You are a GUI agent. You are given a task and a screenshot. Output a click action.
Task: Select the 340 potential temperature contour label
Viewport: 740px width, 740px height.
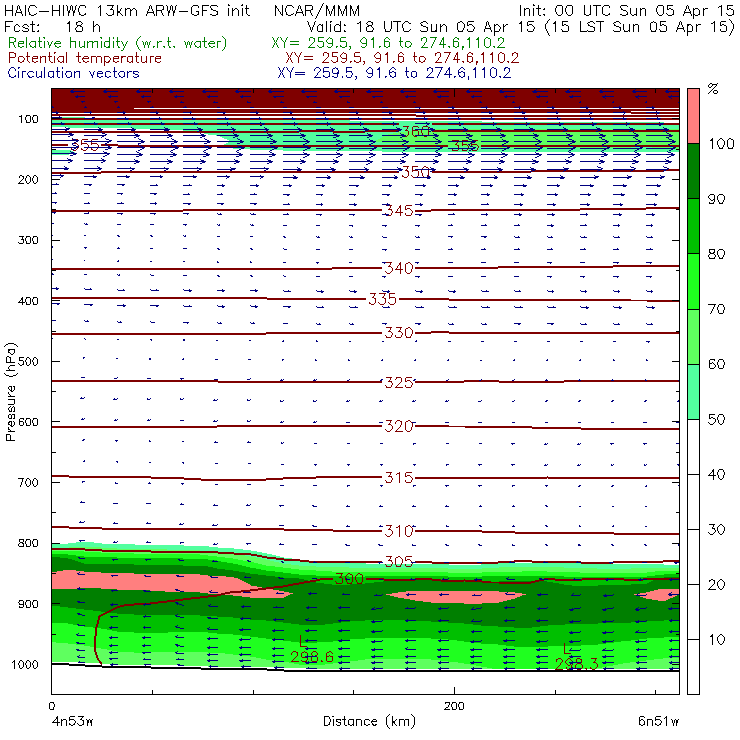point(399,268)
